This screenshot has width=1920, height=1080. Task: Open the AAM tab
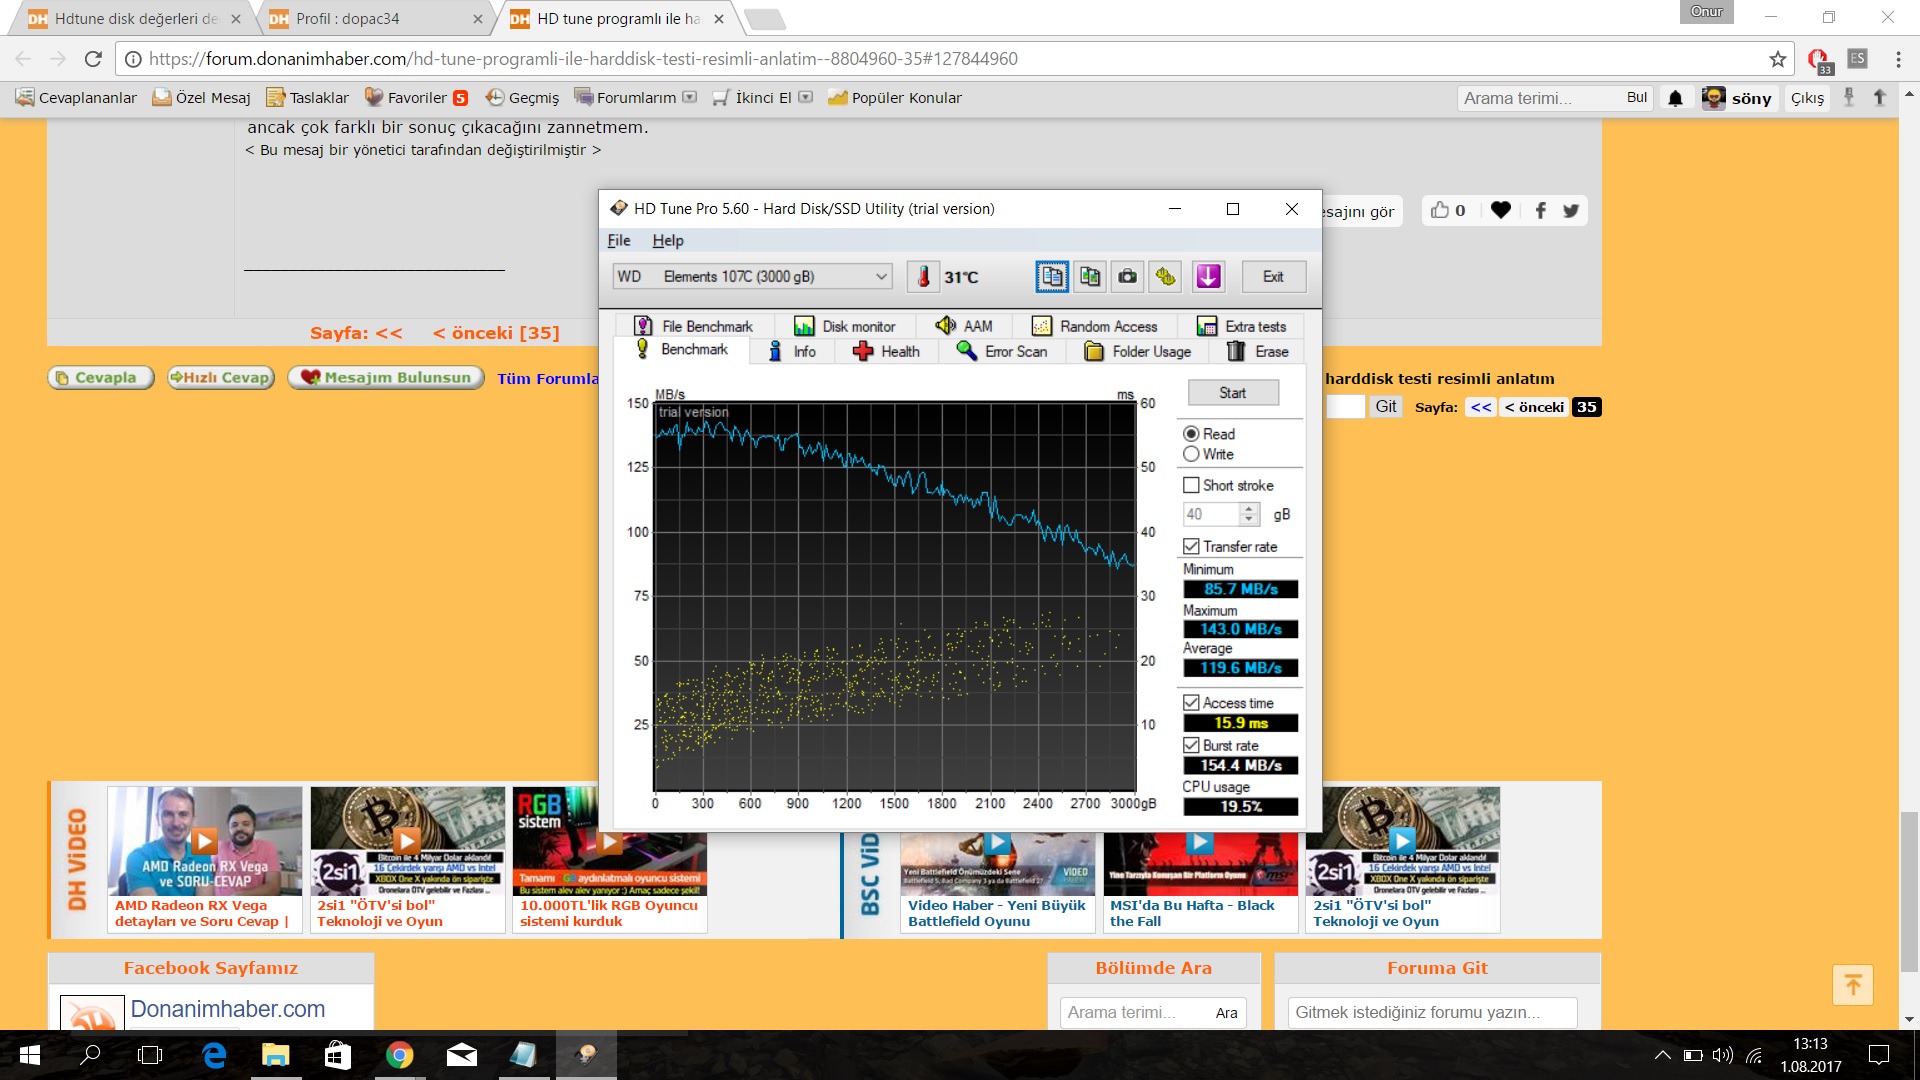964,326
